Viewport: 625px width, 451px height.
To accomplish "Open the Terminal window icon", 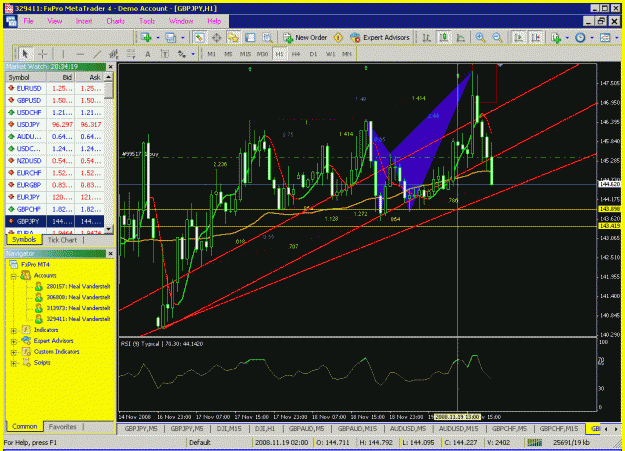I will (250, 37).
